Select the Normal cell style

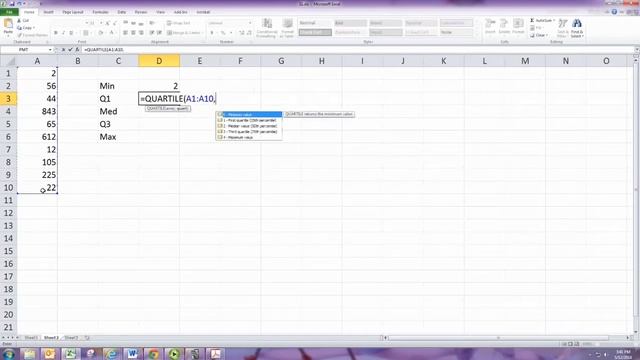click(315, 23)
